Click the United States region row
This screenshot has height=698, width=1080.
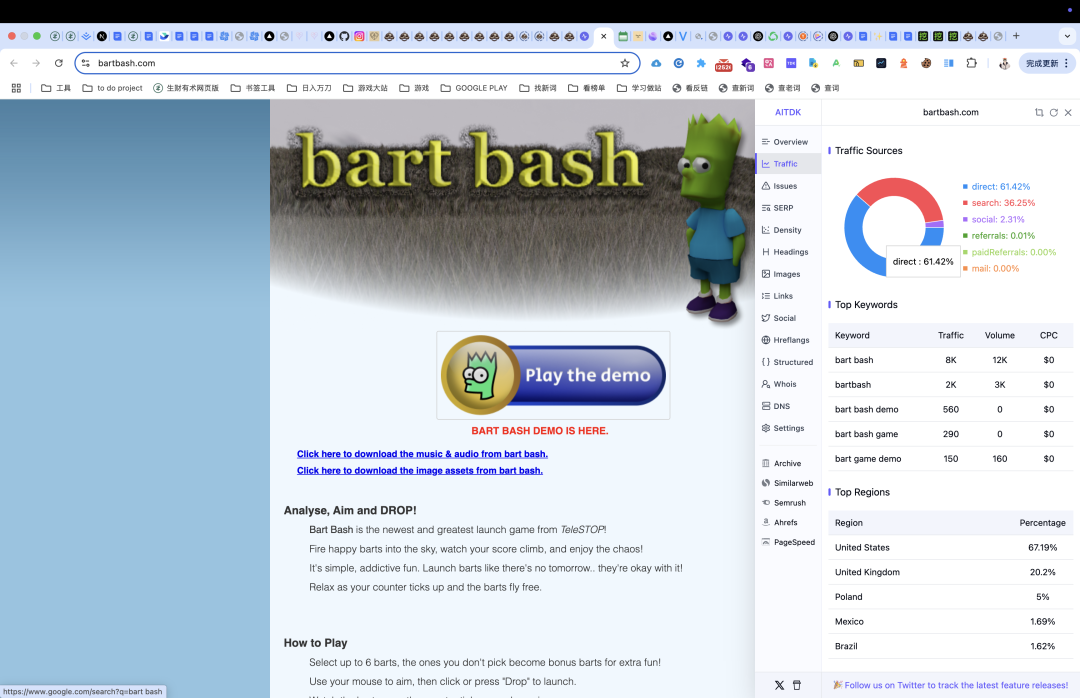click(951, 547)
